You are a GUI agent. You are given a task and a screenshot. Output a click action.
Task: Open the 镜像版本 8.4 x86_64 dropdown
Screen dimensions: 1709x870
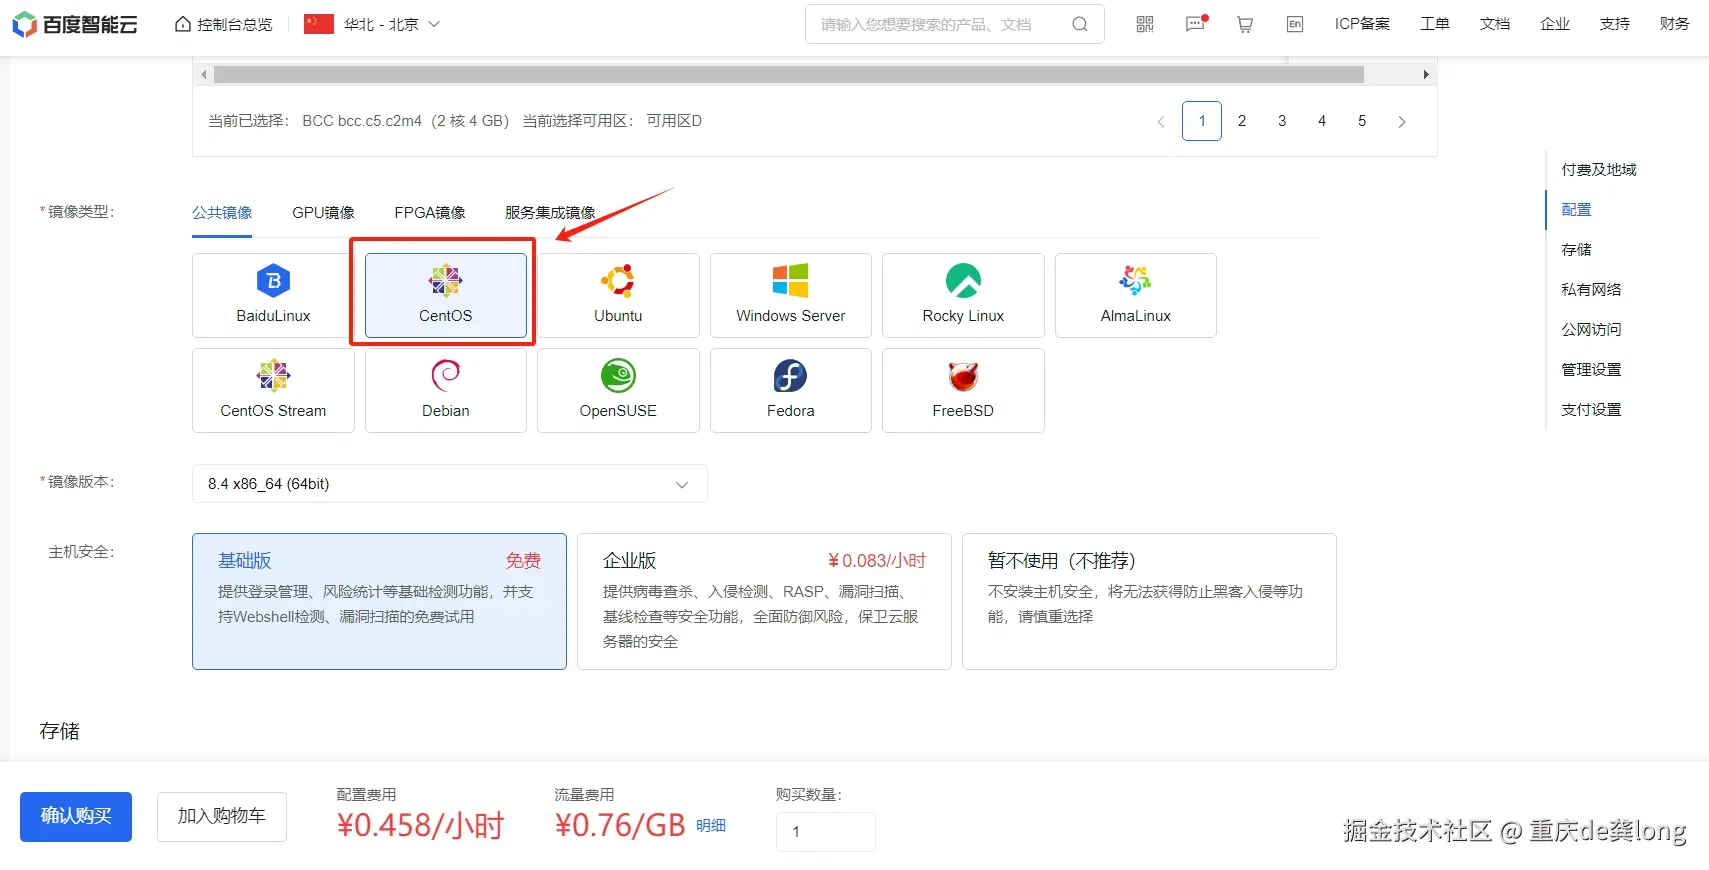coord(450,484)
